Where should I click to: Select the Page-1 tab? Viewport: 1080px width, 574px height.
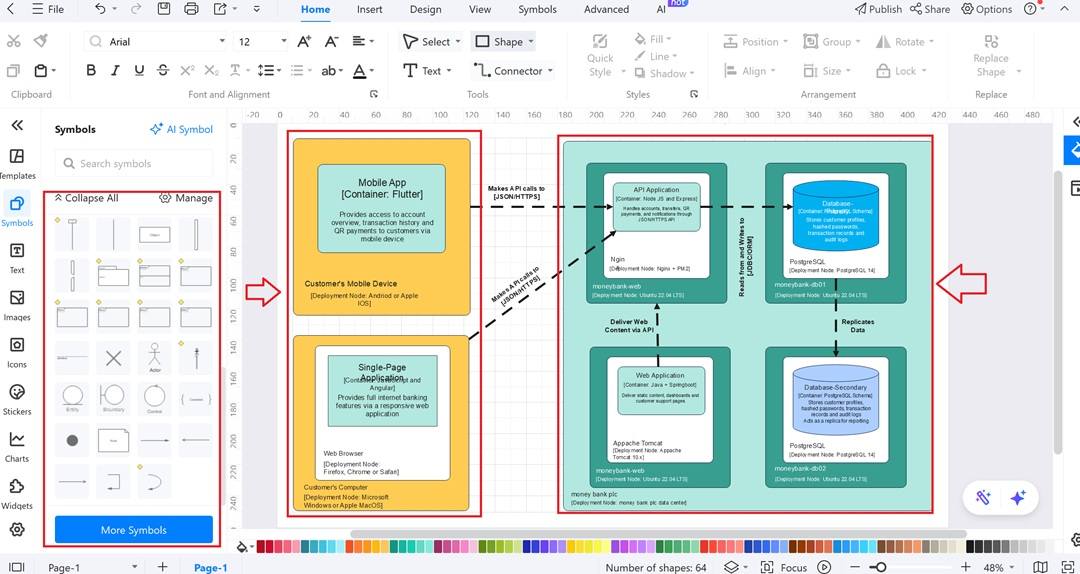coord(211,568)
